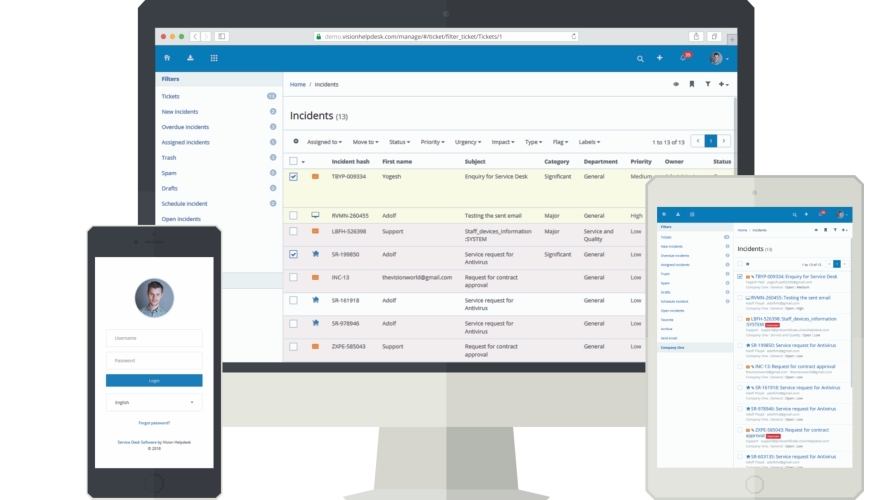This screenshot has height=500, width=890.
Task: Go to previous page arrow in pagination
Action: (x=698, y=141)
